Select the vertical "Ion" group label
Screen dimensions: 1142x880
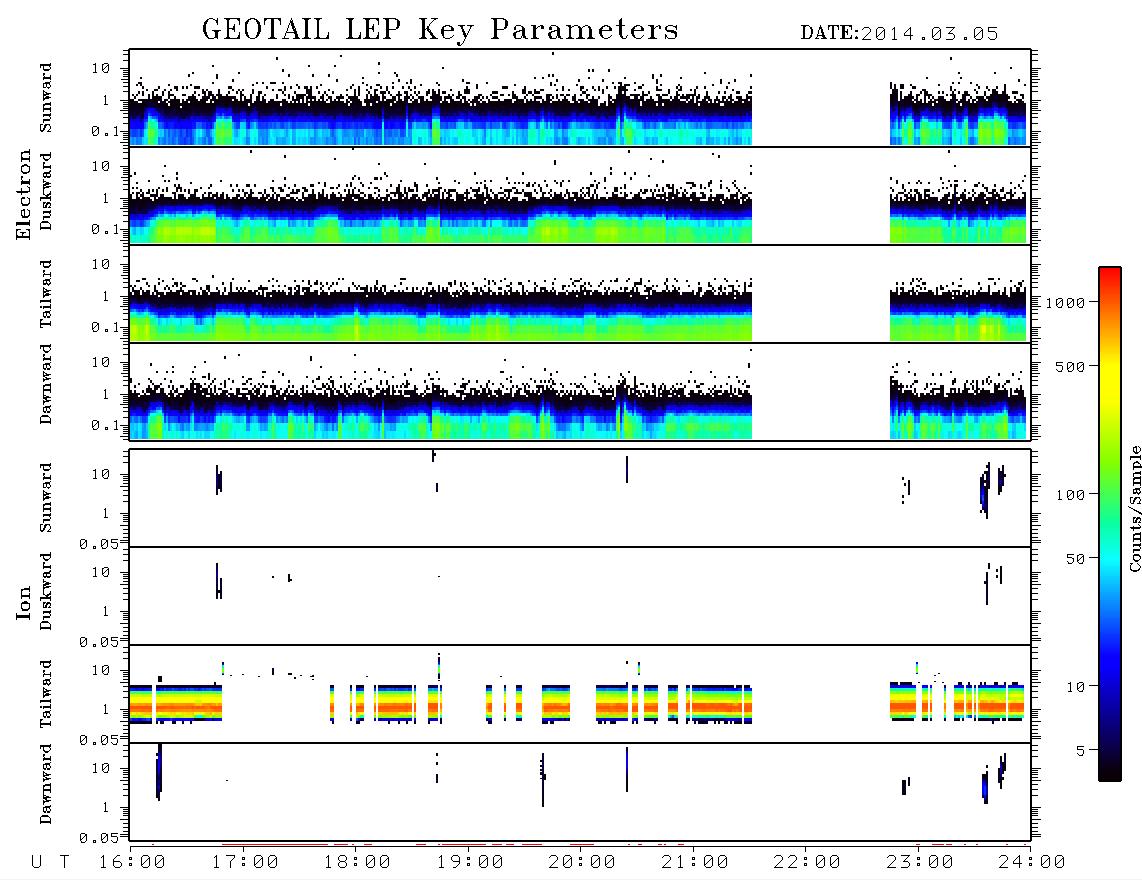tap(23, 602)
